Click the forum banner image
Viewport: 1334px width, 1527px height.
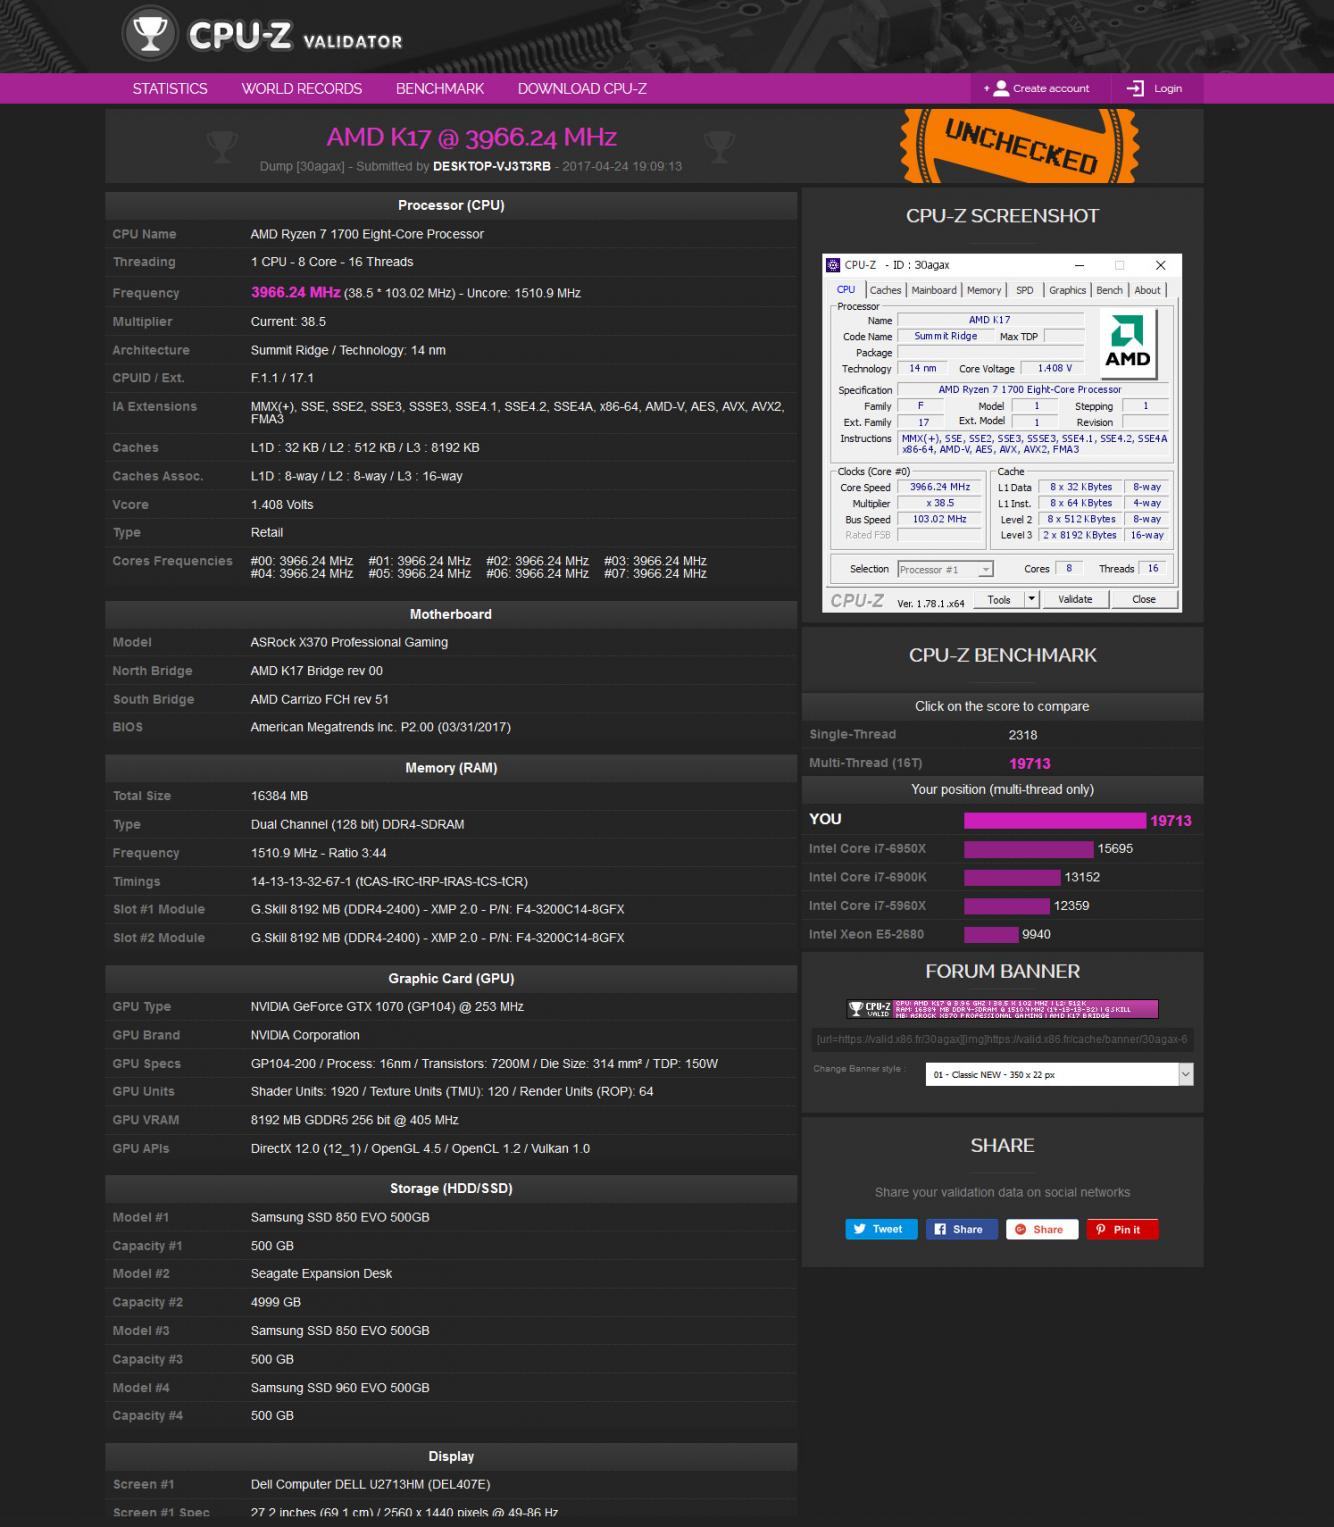[x=1002, y=1008]
